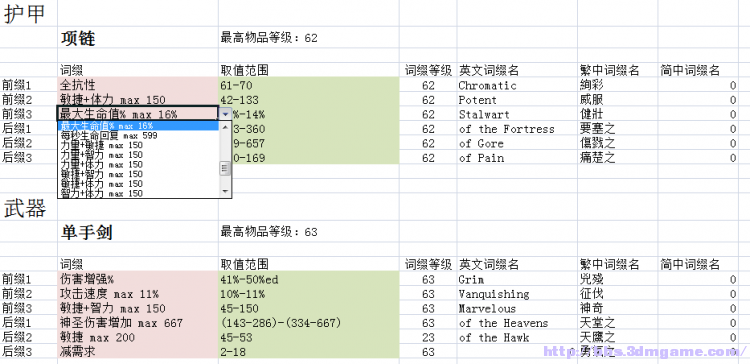This screenshot has height=364, width=750.
Task: Click the dropdown list's scroll down arrow
Action: (x=225, y=192)
